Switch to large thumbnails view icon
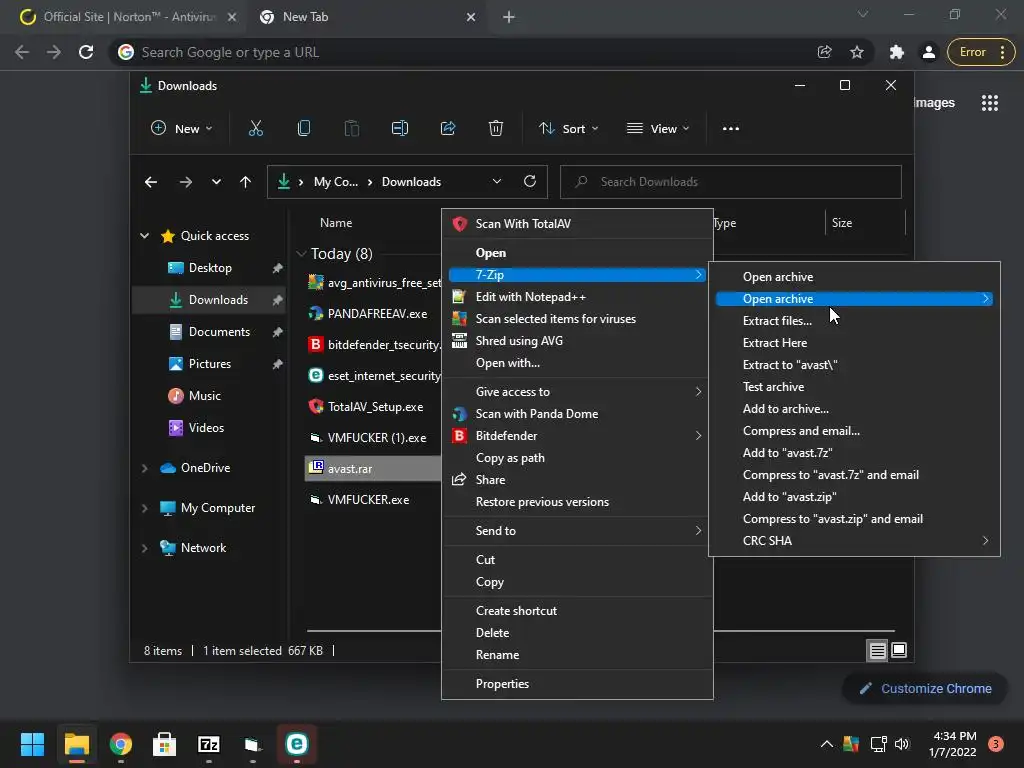1024x768 pixels. coord(899,650)
